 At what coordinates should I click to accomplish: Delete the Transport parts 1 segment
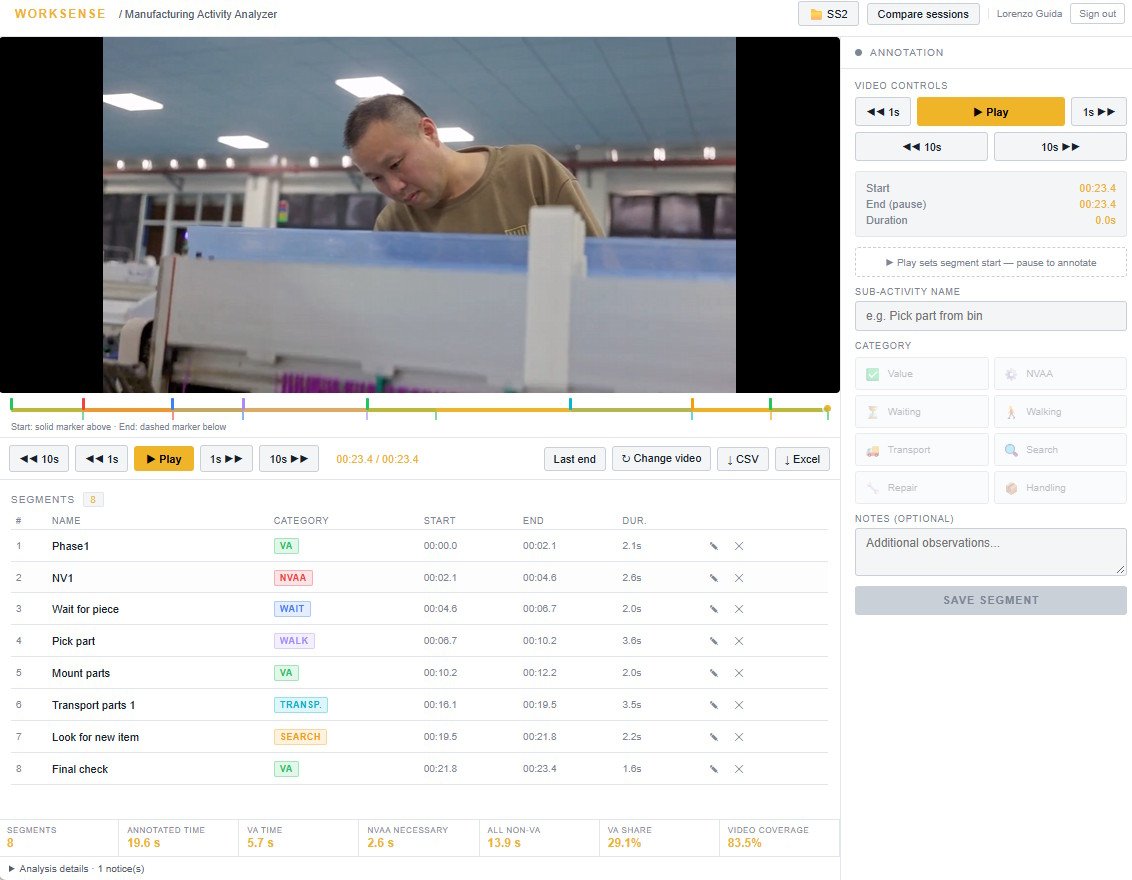[739, 705]
